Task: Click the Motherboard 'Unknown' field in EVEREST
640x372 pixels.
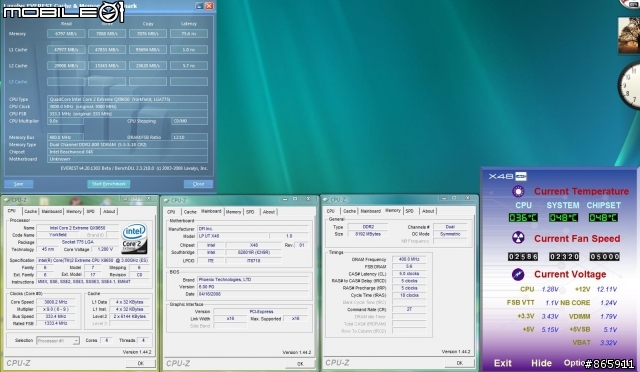Action: 127,159
